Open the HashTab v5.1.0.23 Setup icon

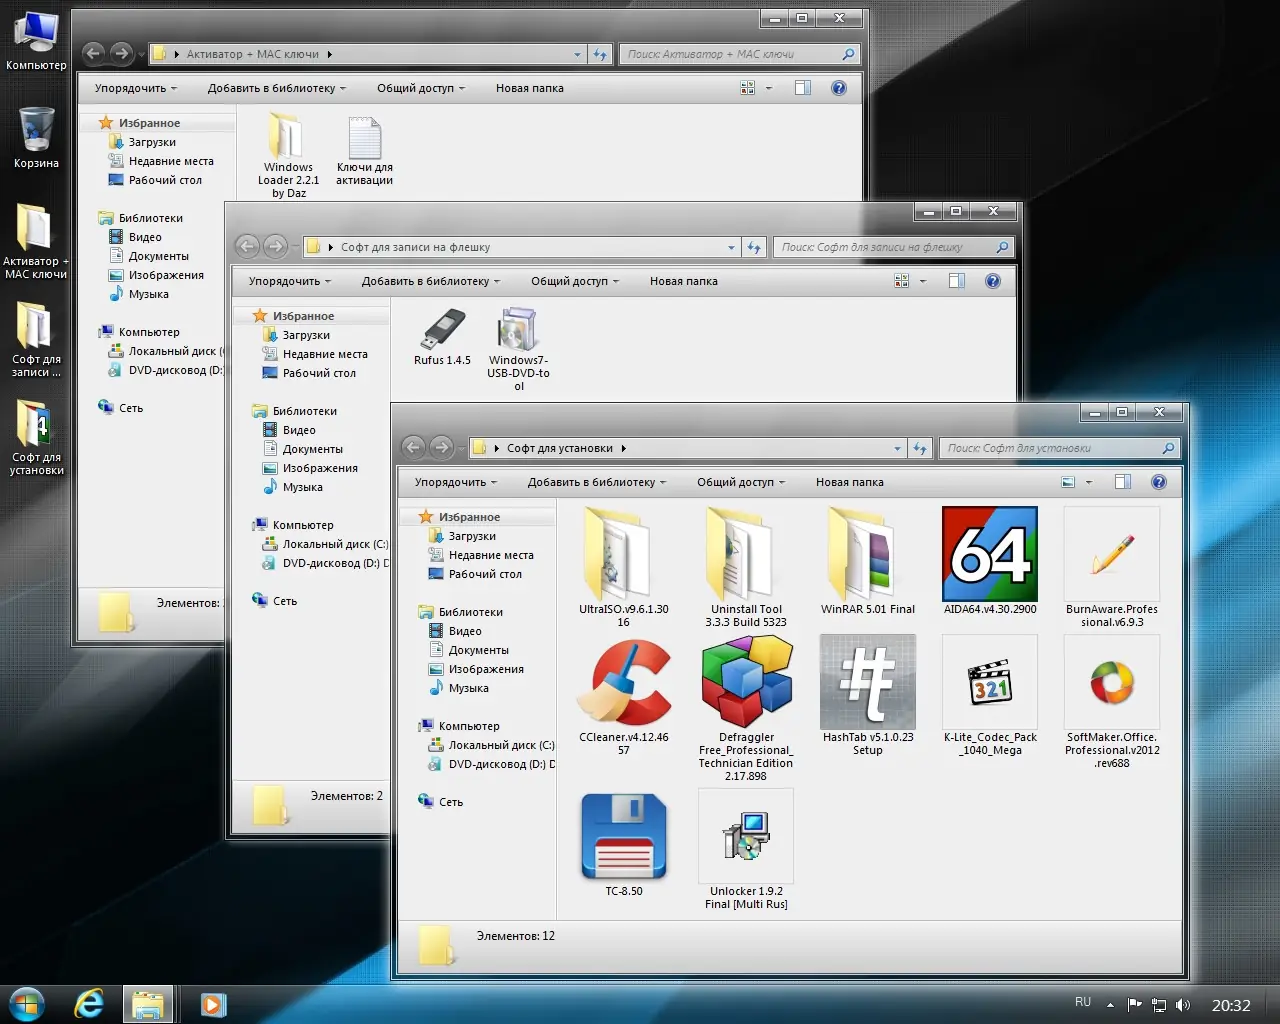coord(867,682)
